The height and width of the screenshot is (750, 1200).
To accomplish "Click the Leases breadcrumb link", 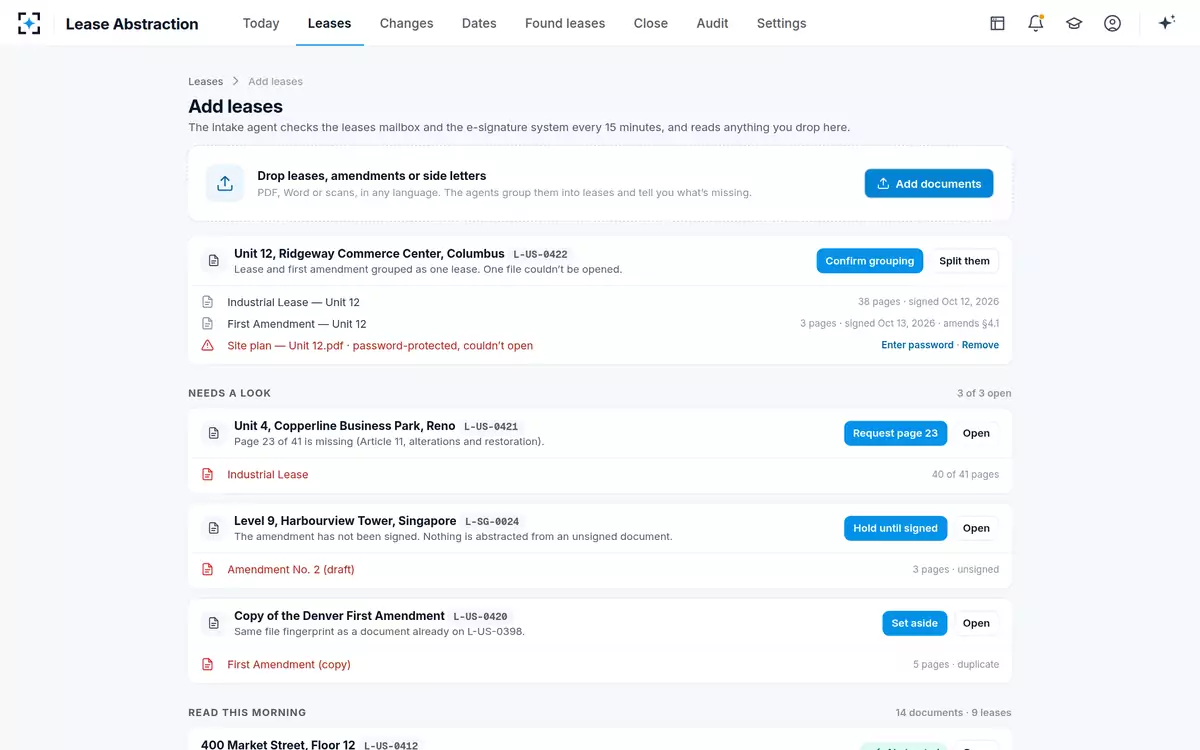I will (205, 81).
